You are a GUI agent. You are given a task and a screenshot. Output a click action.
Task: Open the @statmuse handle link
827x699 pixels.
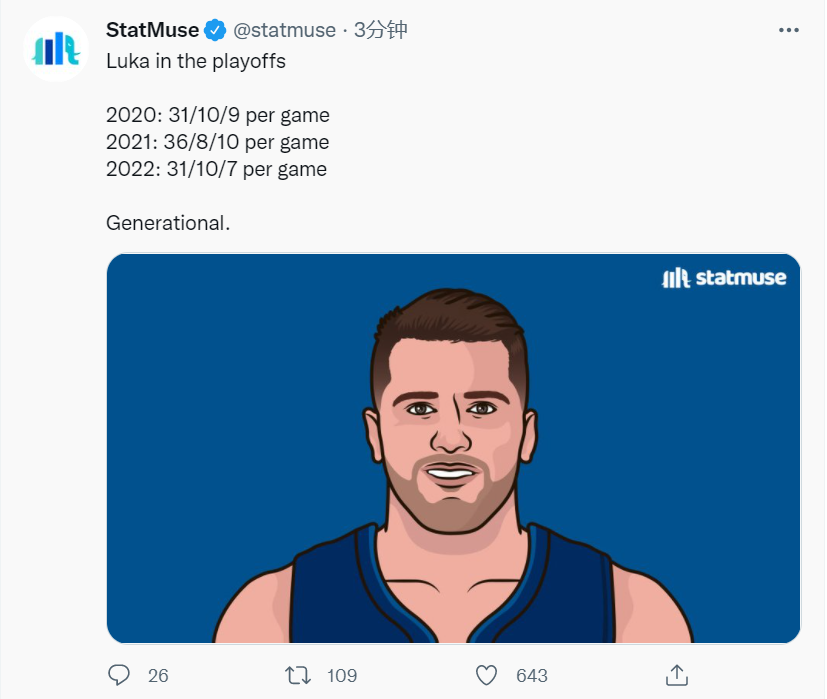tap(284, 31)
